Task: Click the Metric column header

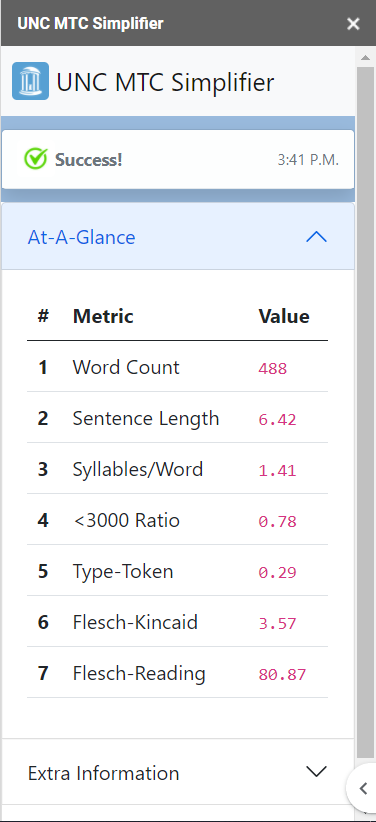Action: (x=103, y=316)
